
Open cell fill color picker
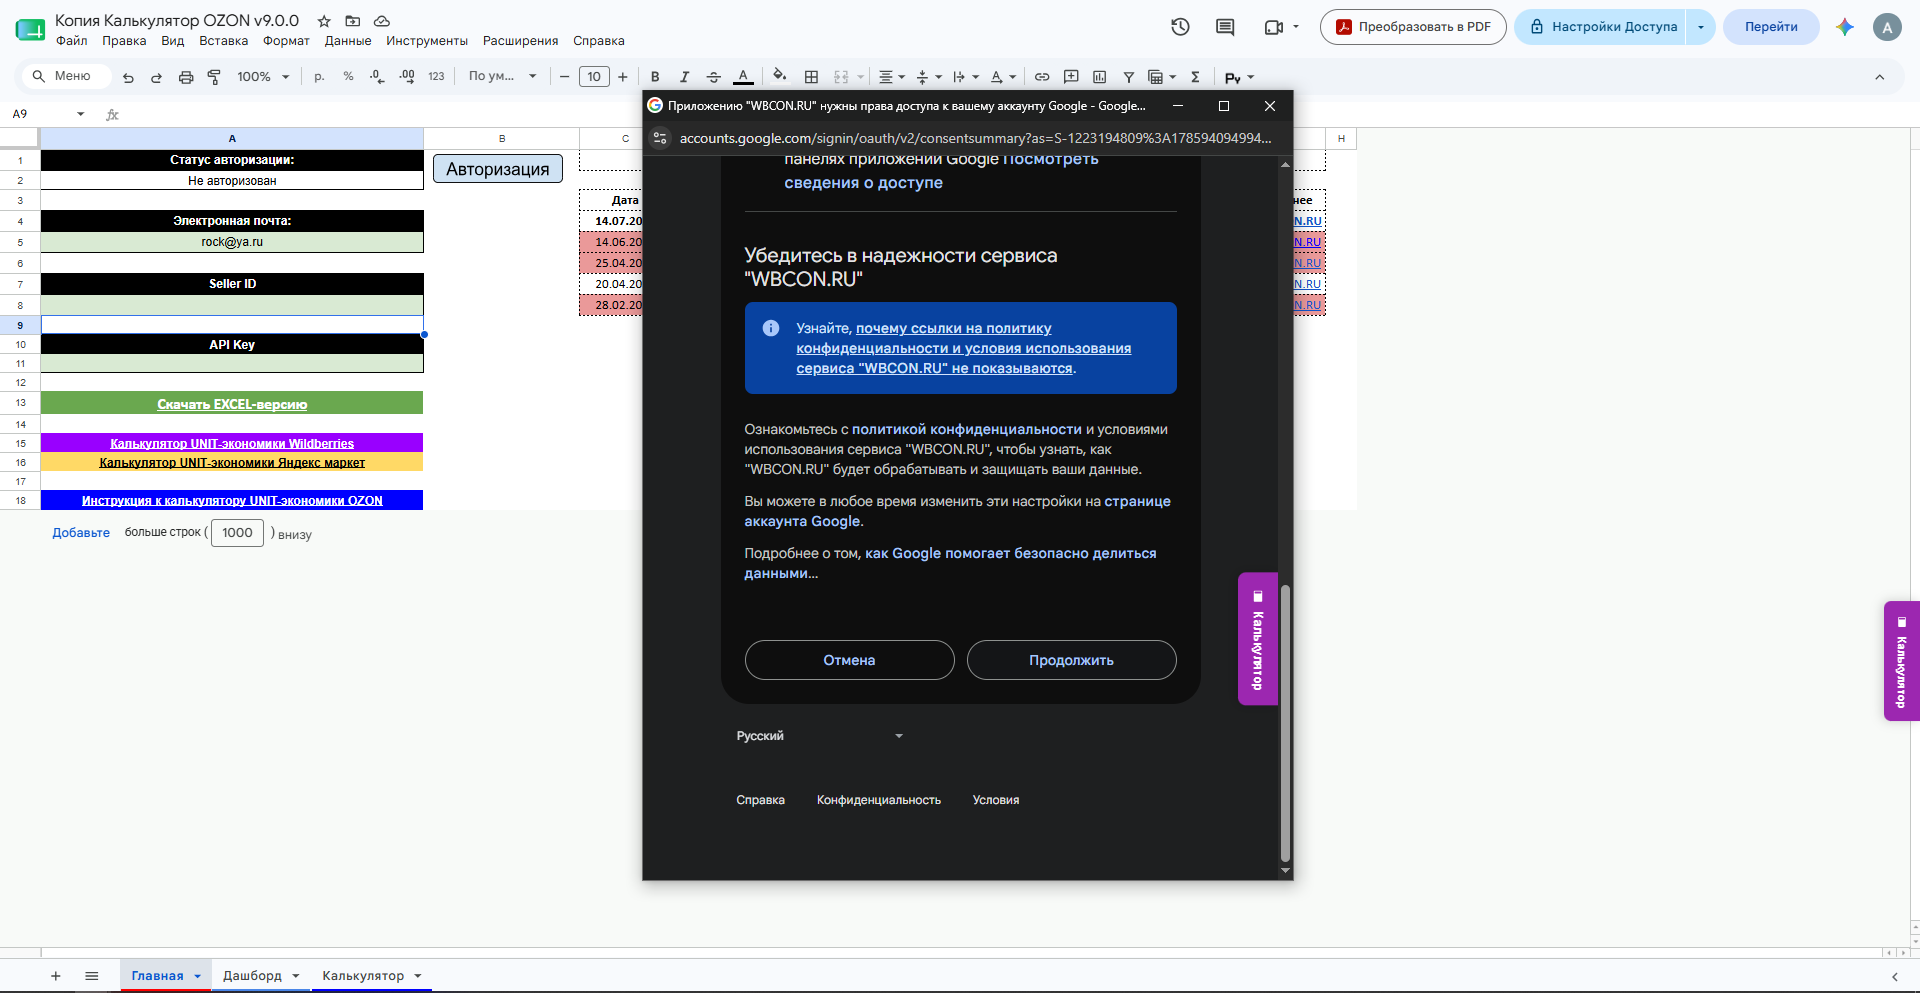[780, 77]
